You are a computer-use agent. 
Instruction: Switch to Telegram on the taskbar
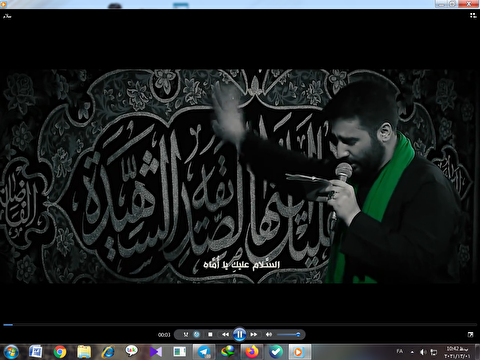pos(204,352)
